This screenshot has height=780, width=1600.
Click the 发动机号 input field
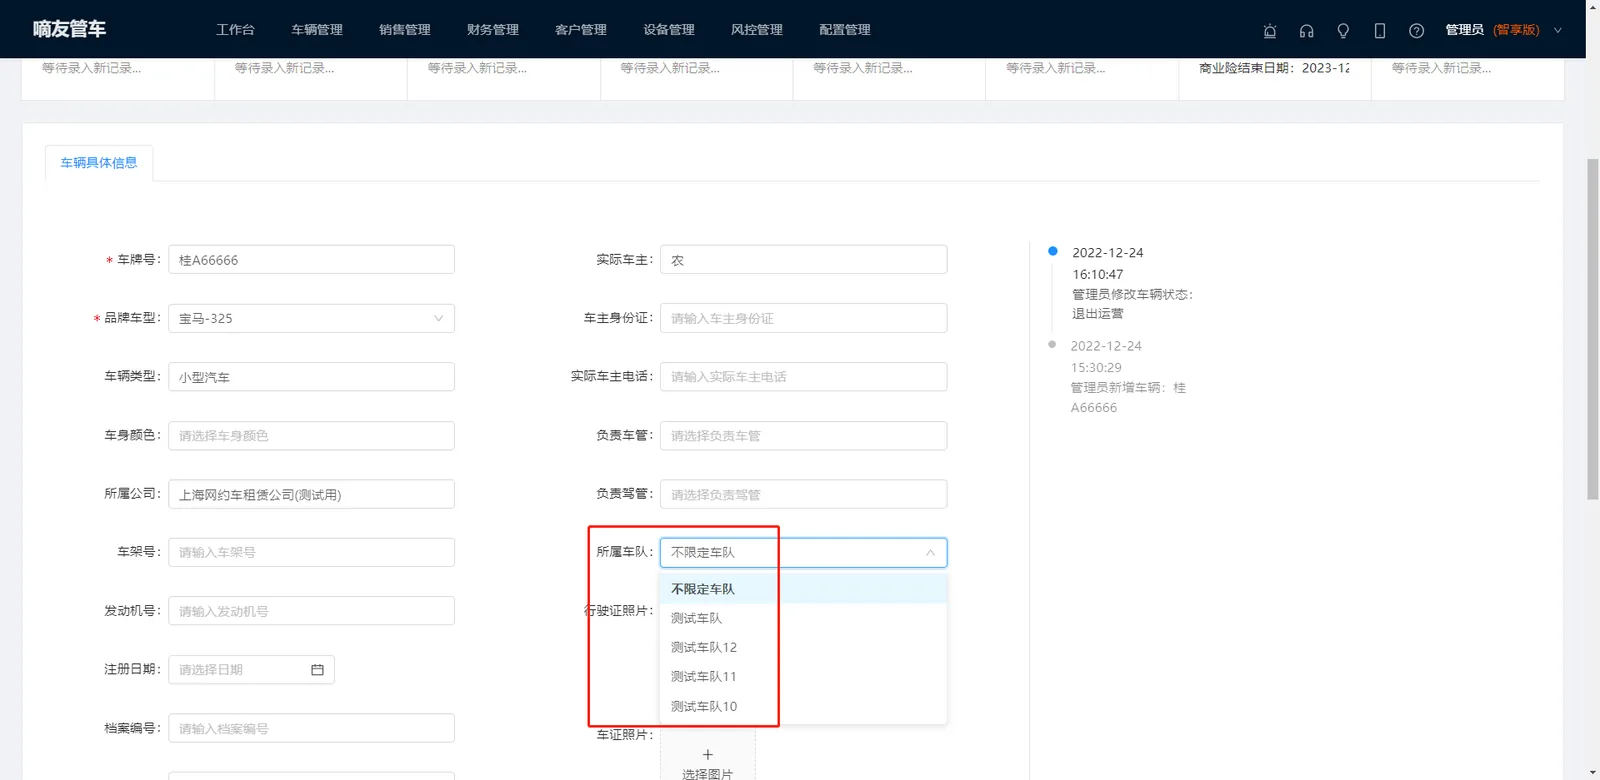(311, 611)
